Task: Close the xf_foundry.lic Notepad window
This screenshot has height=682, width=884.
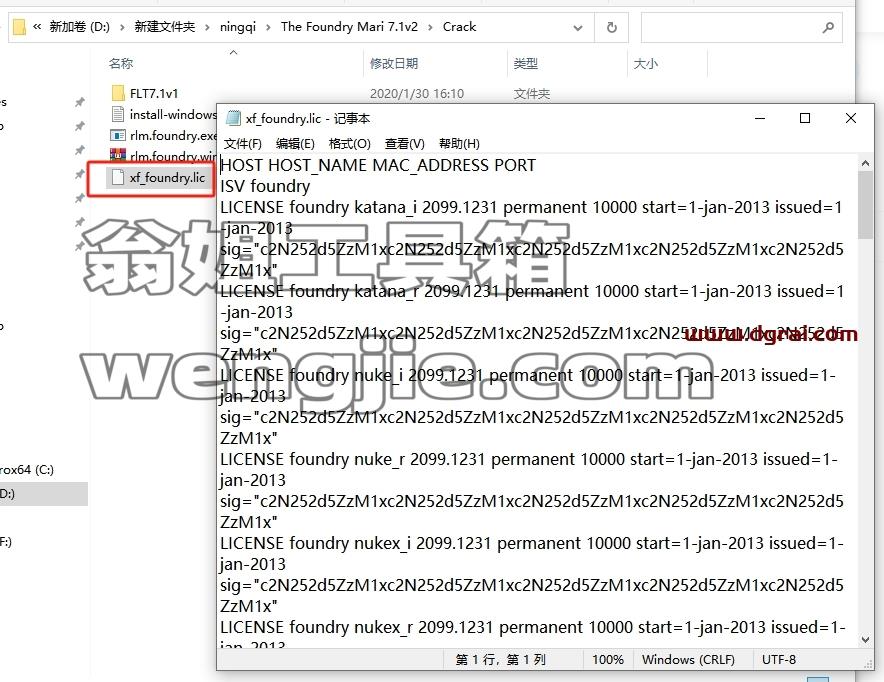Action: 851,118
